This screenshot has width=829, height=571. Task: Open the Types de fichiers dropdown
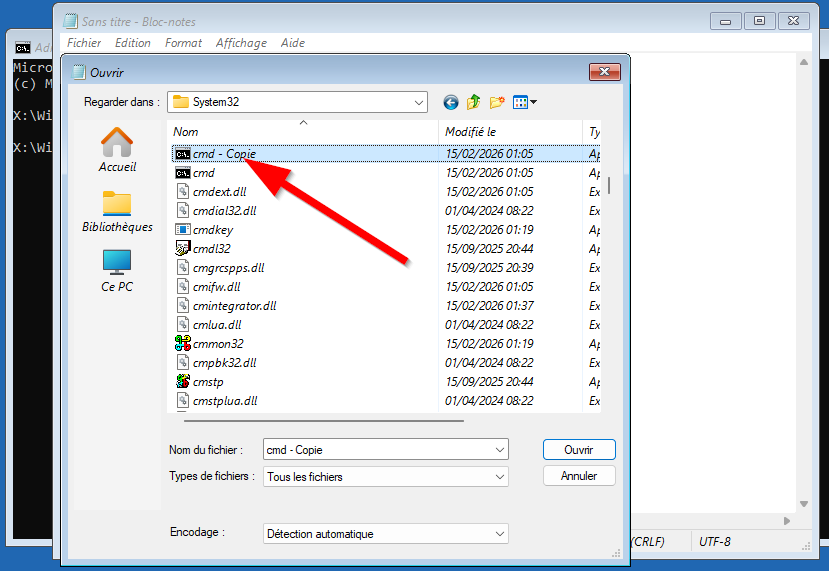coord(499,477)
